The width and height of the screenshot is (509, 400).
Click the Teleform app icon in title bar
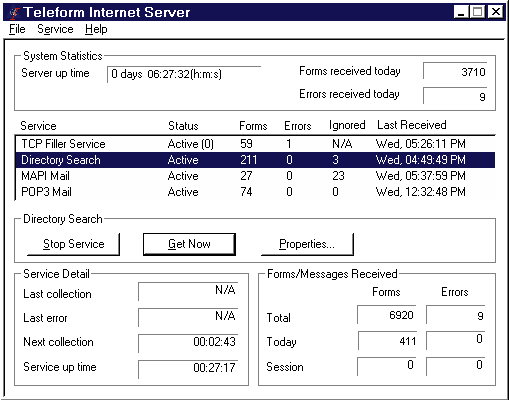tap(14, 13)
